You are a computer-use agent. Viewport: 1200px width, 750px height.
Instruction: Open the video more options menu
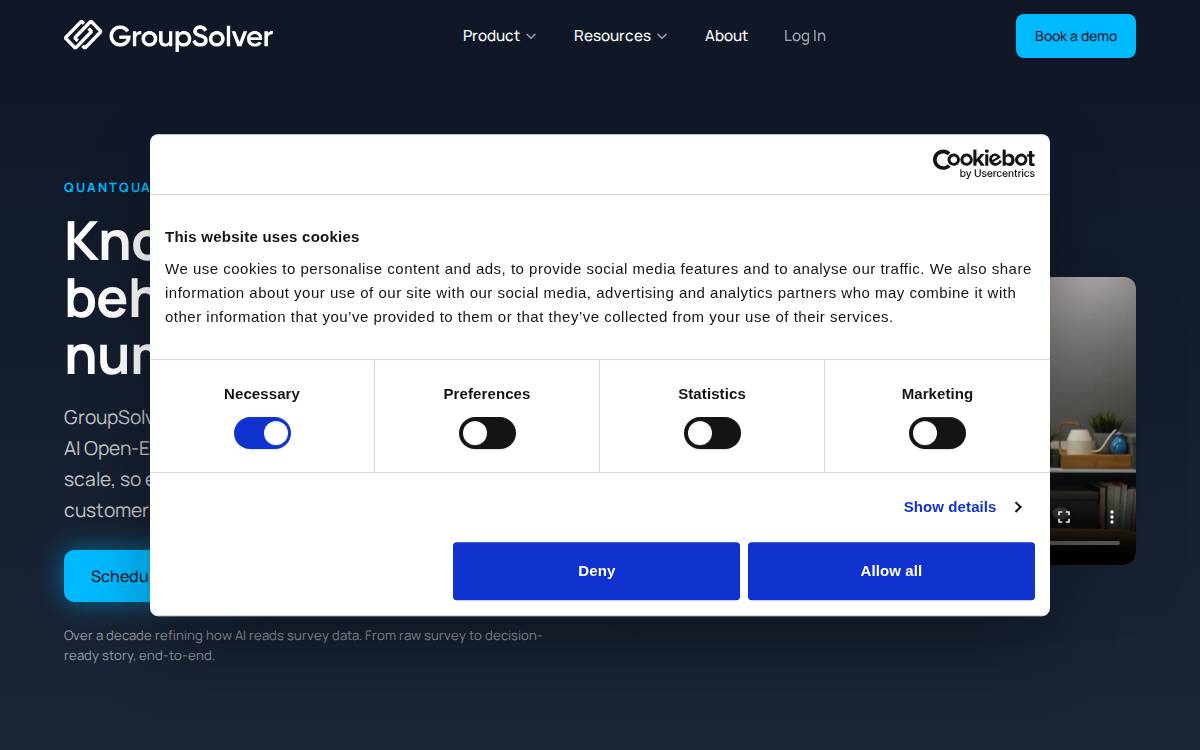click(1111, 517)
